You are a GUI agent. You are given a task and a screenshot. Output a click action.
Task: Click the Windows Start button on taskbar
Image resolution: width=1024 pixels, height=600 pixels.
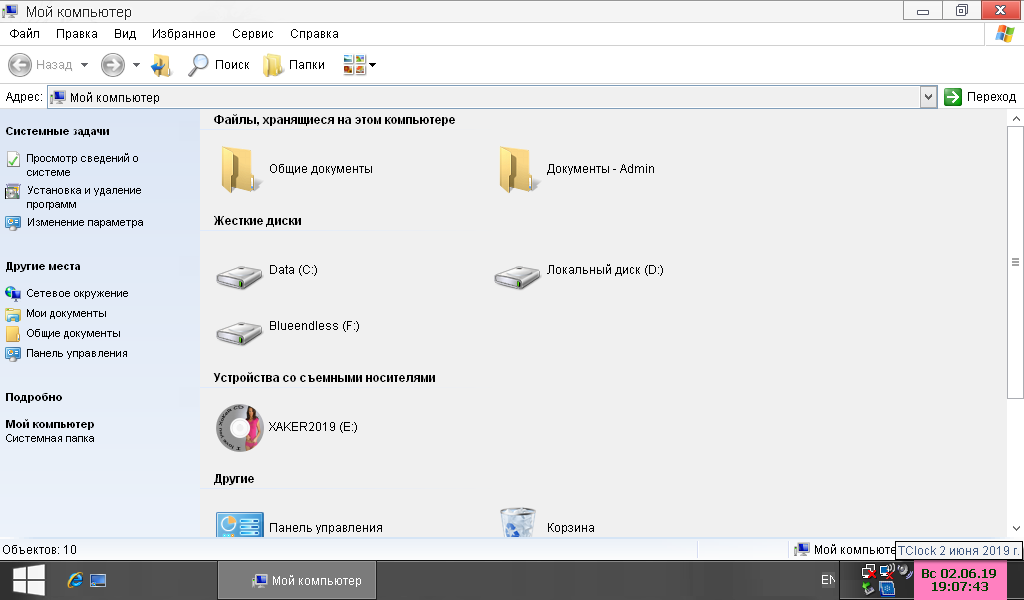pos(27,579)
